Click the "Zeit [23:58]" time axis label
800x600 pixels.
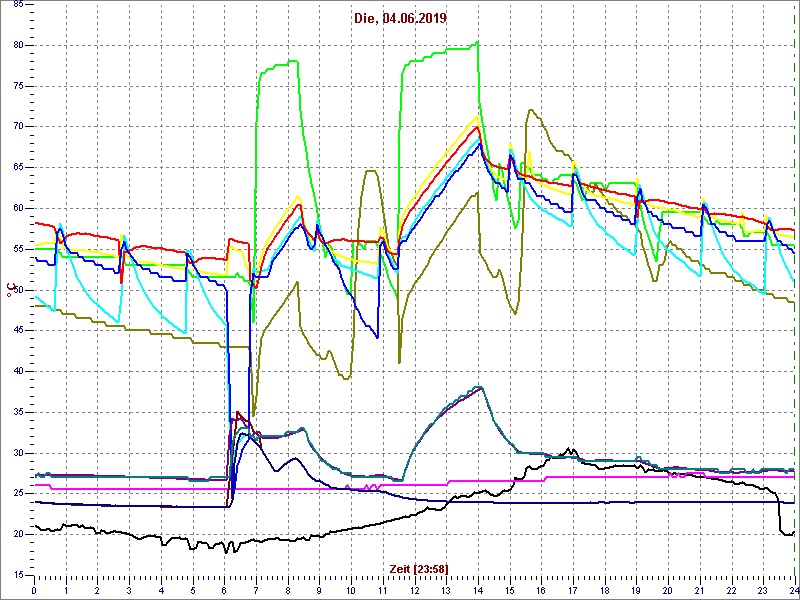click(x=419, y=568)
